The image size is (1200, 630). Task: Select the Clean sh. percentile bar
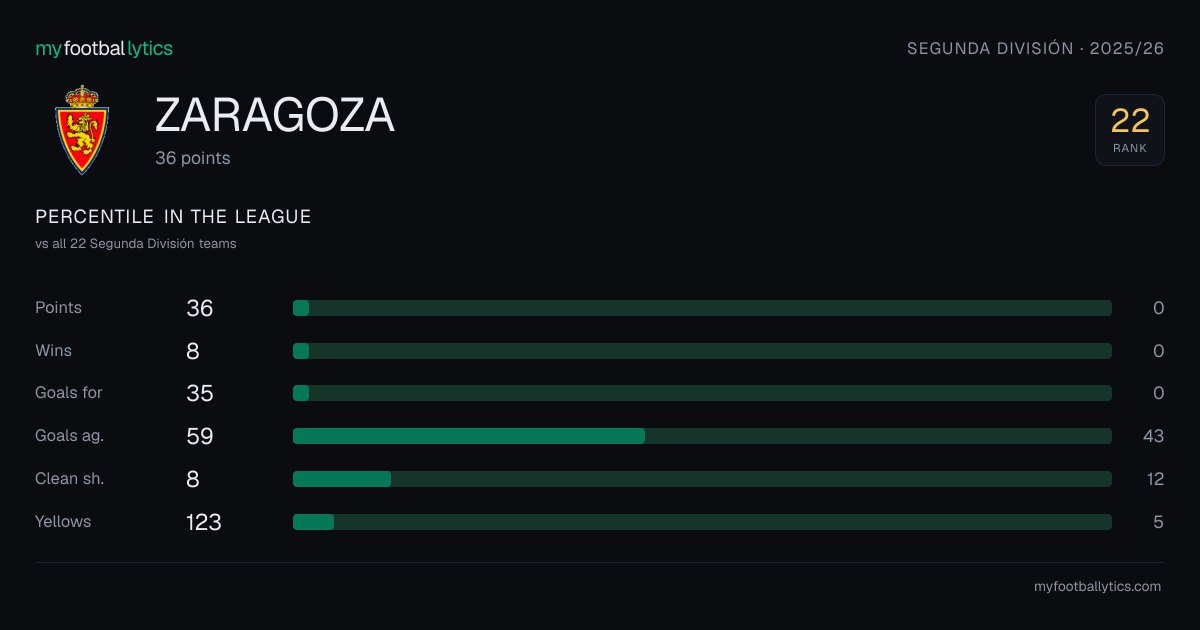tap(702, 479)
